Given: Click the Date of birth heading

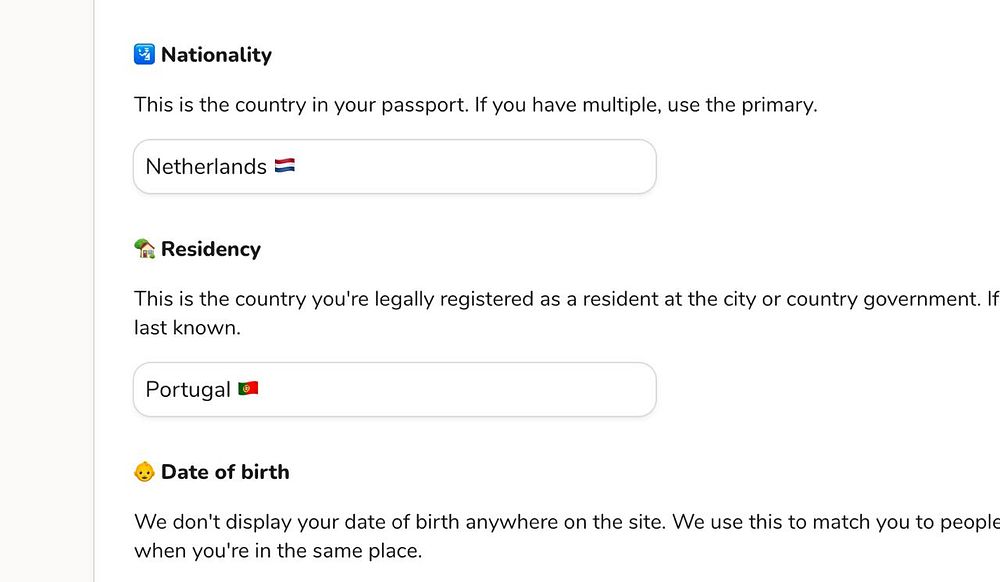Looking at the screenshot, I should (225, 472).
